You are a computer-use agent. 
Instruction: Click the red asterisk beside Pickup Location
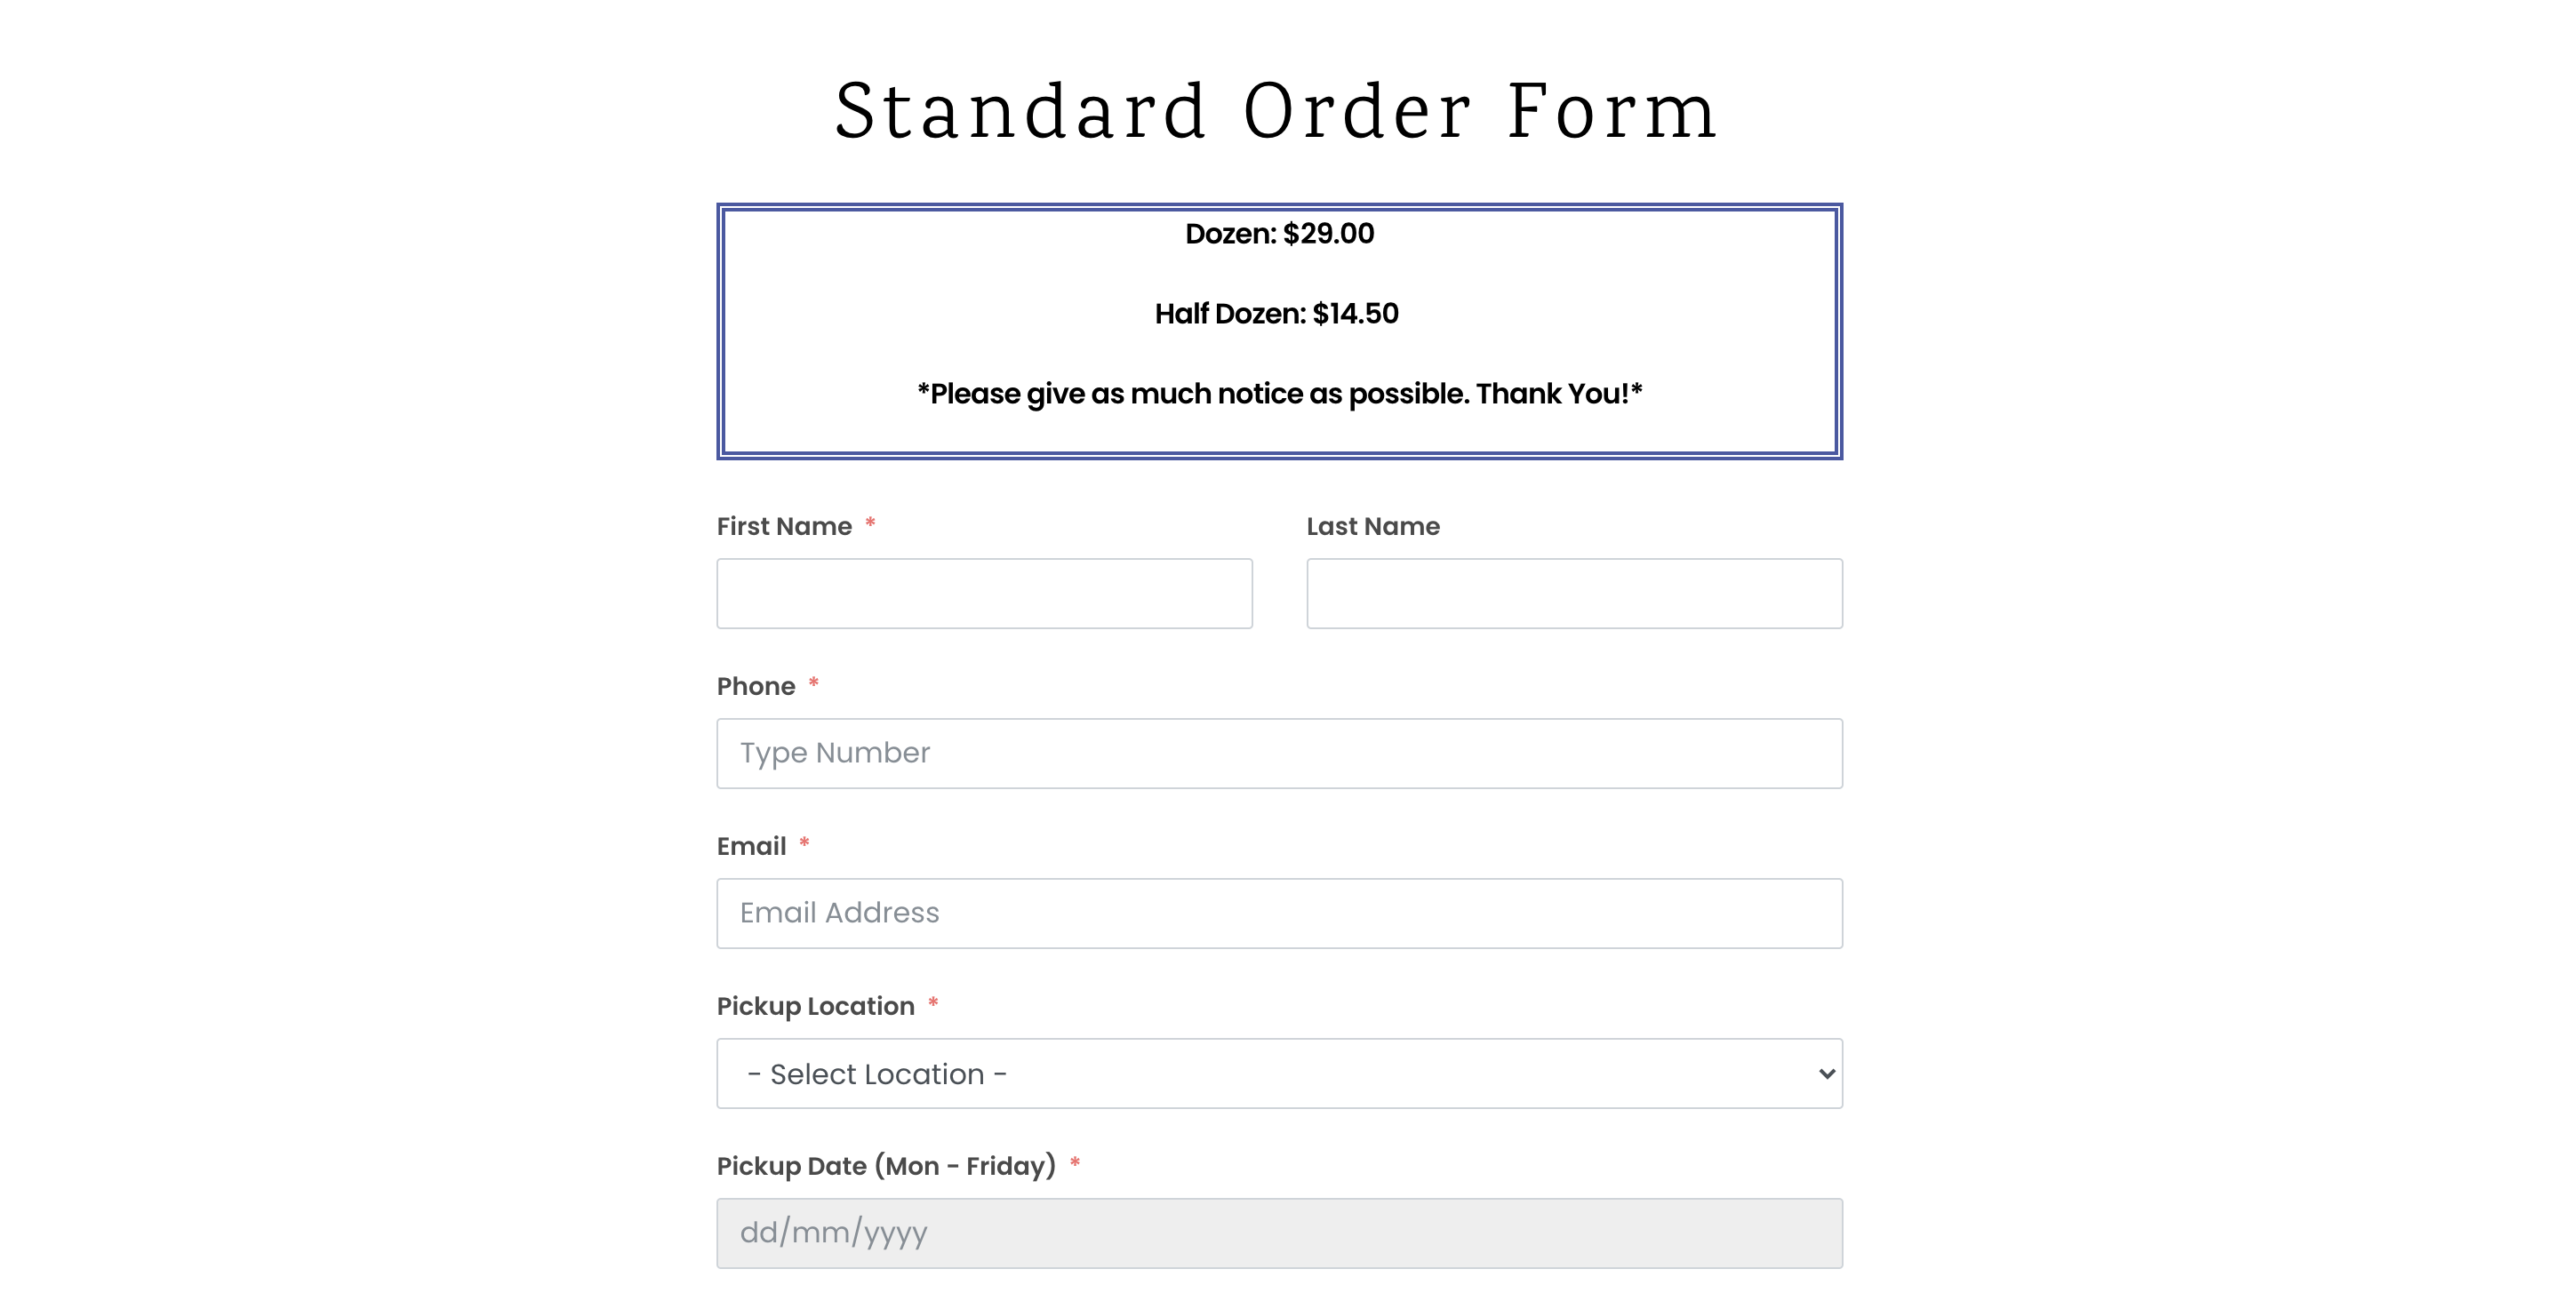[933, 1003]
